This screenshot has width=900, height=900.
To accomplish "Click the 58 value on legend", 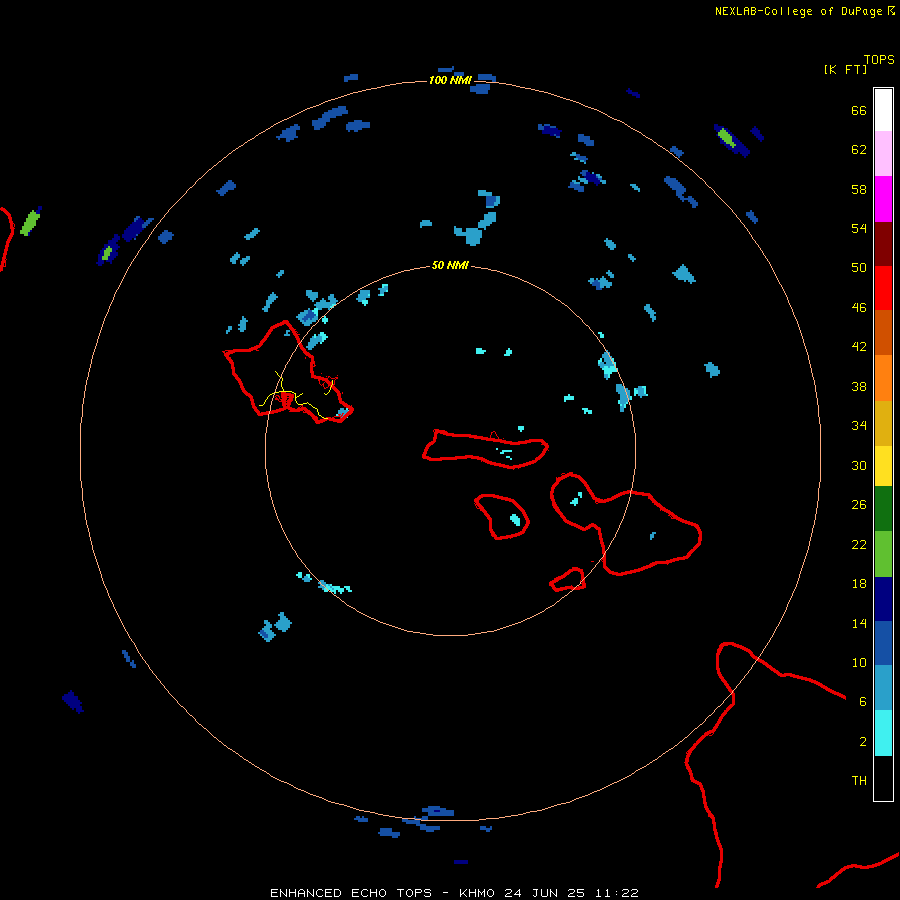I will (x=859, y=189).
